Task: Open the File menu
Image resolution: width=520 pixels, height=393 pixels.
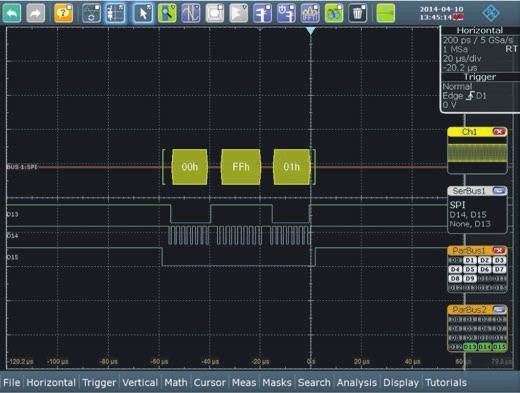Action: pos(12,383)
